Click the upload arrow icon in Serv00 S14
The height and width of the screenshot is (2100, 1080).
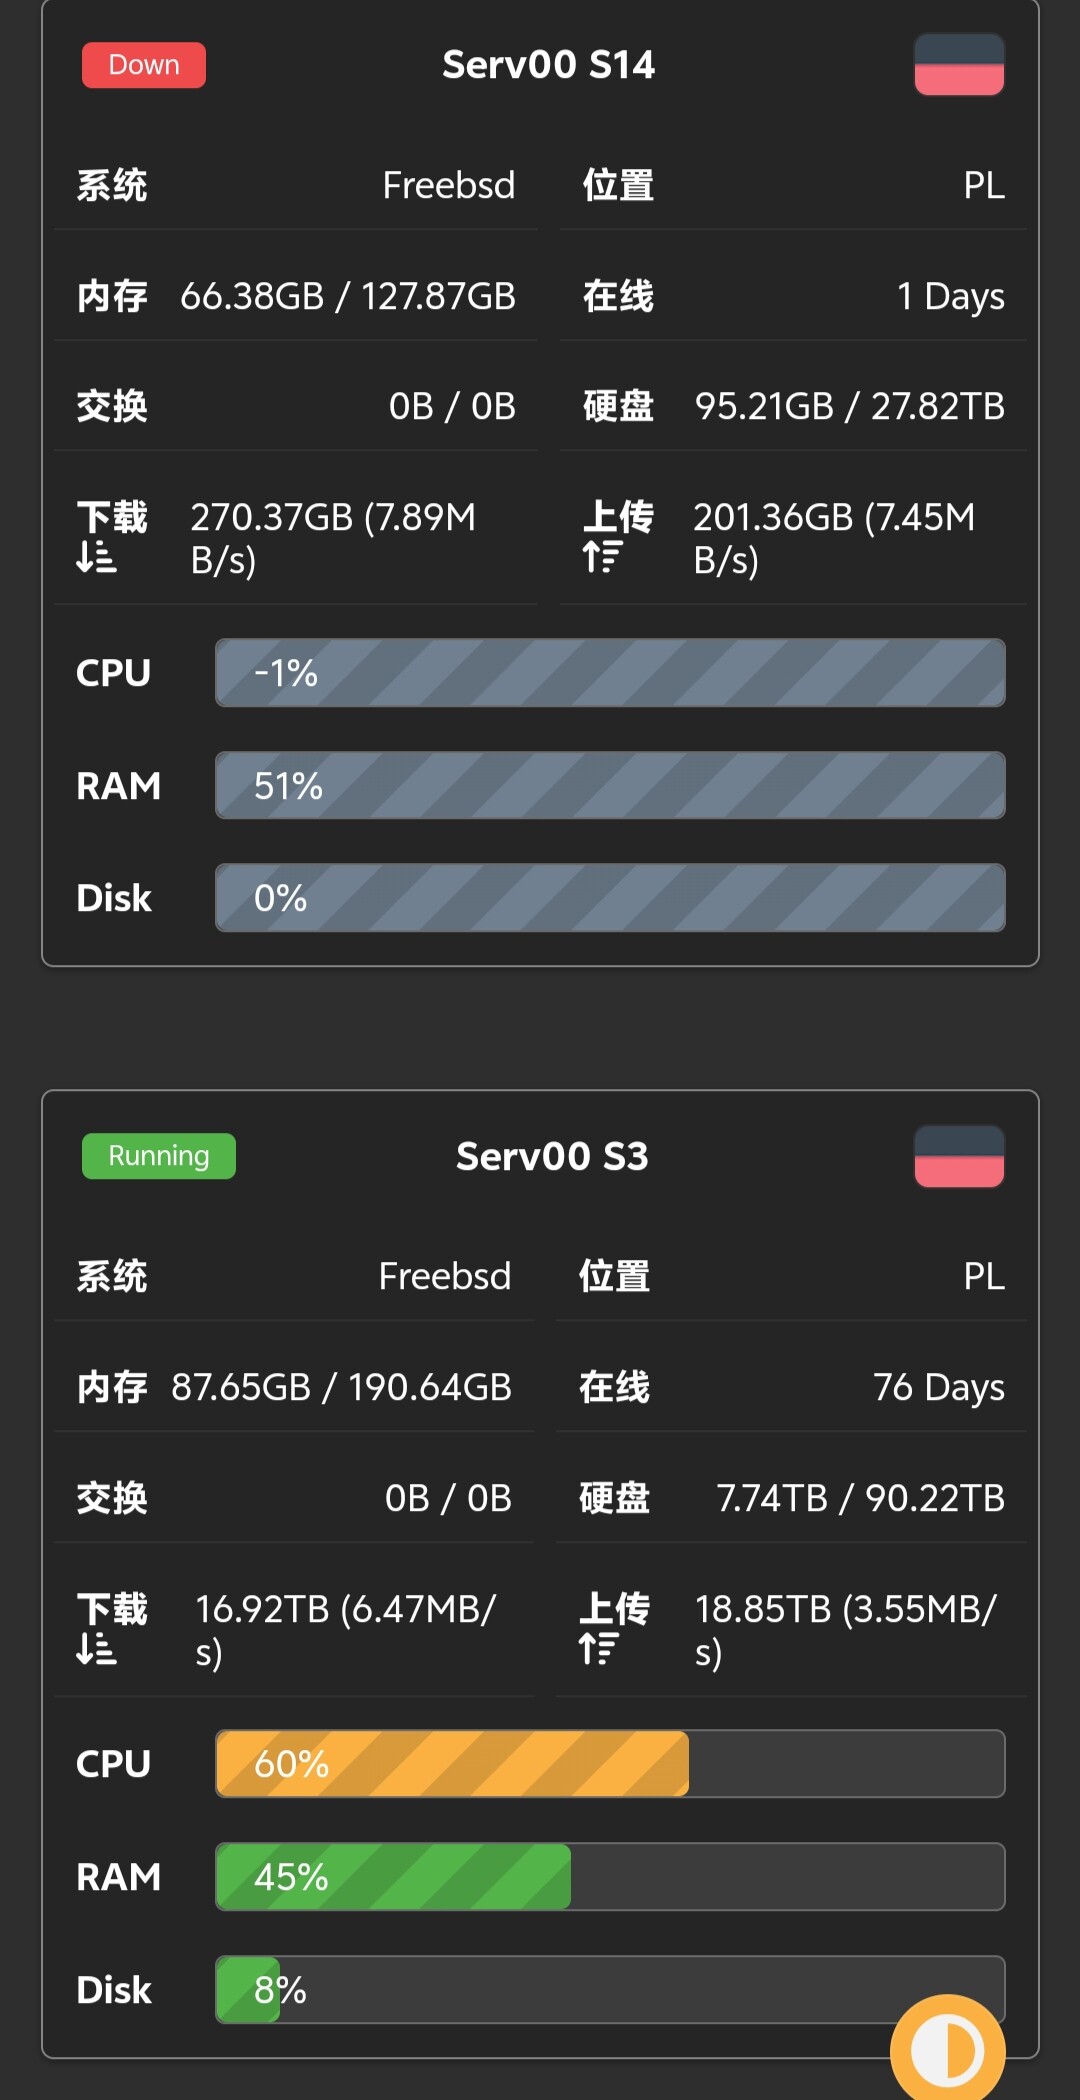603,557
